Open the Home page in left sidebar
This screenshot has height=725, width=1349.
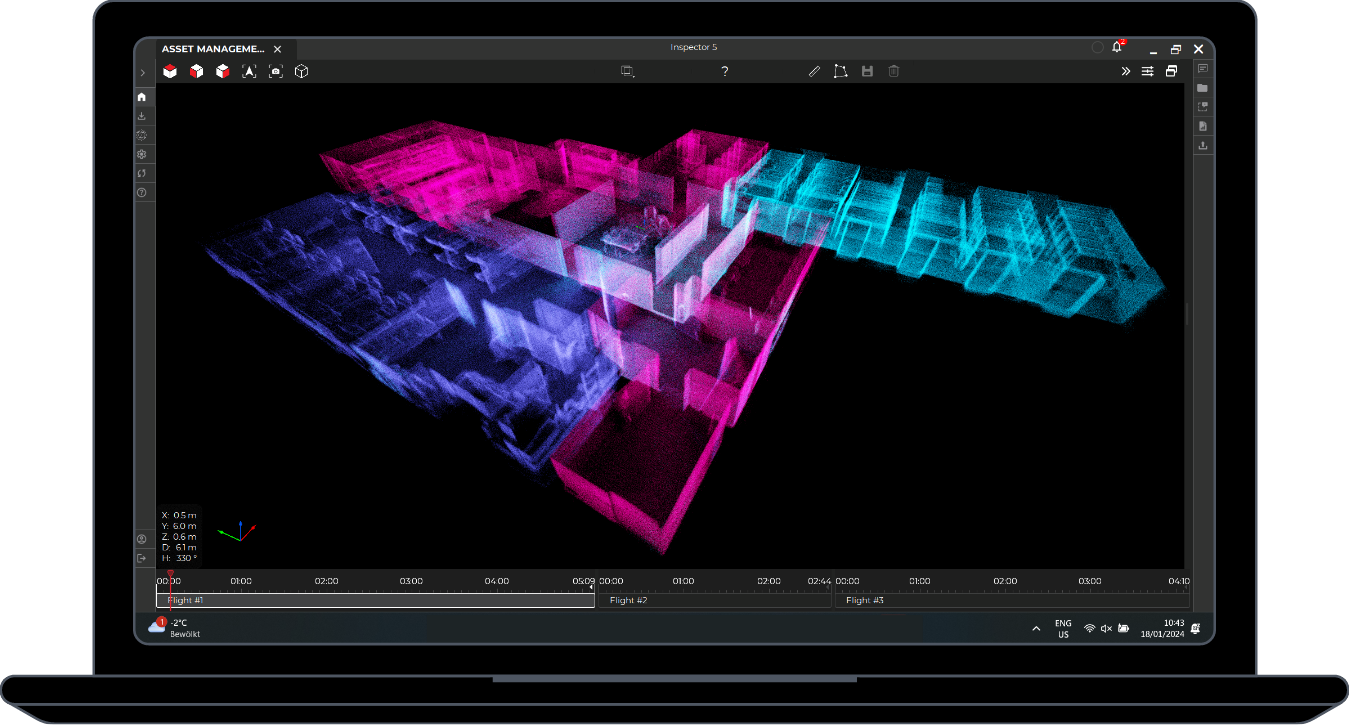click(142, 97)
